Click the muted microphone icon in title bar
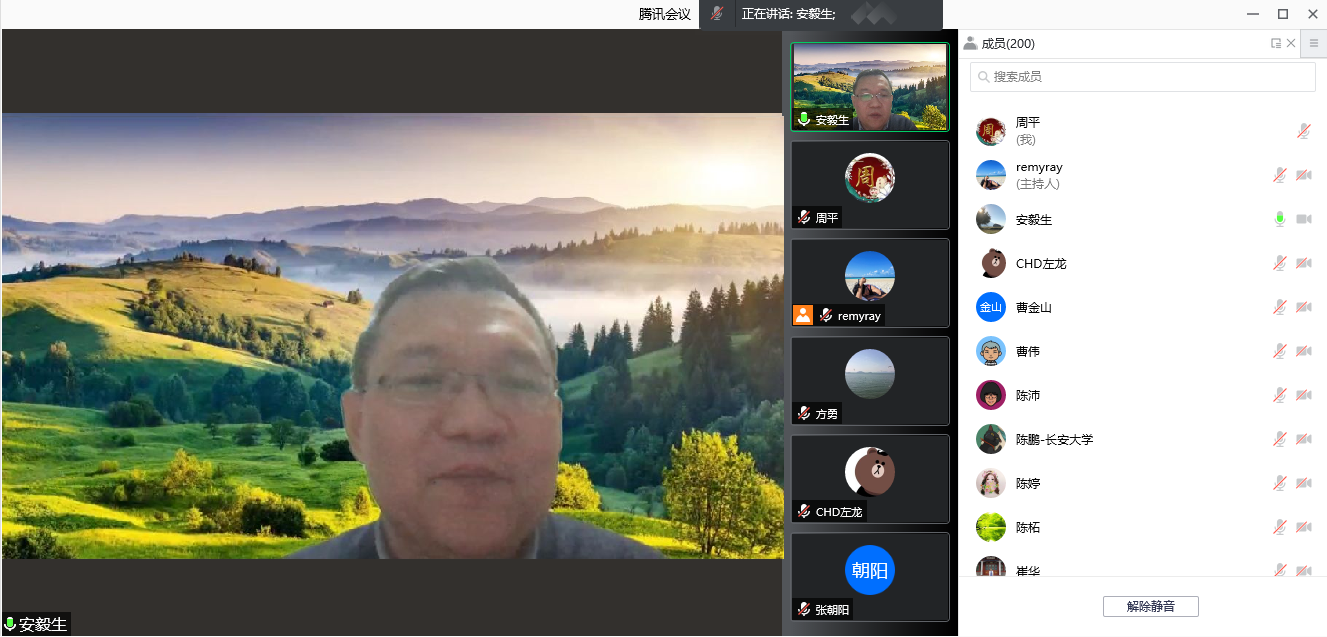 [716, 14]
